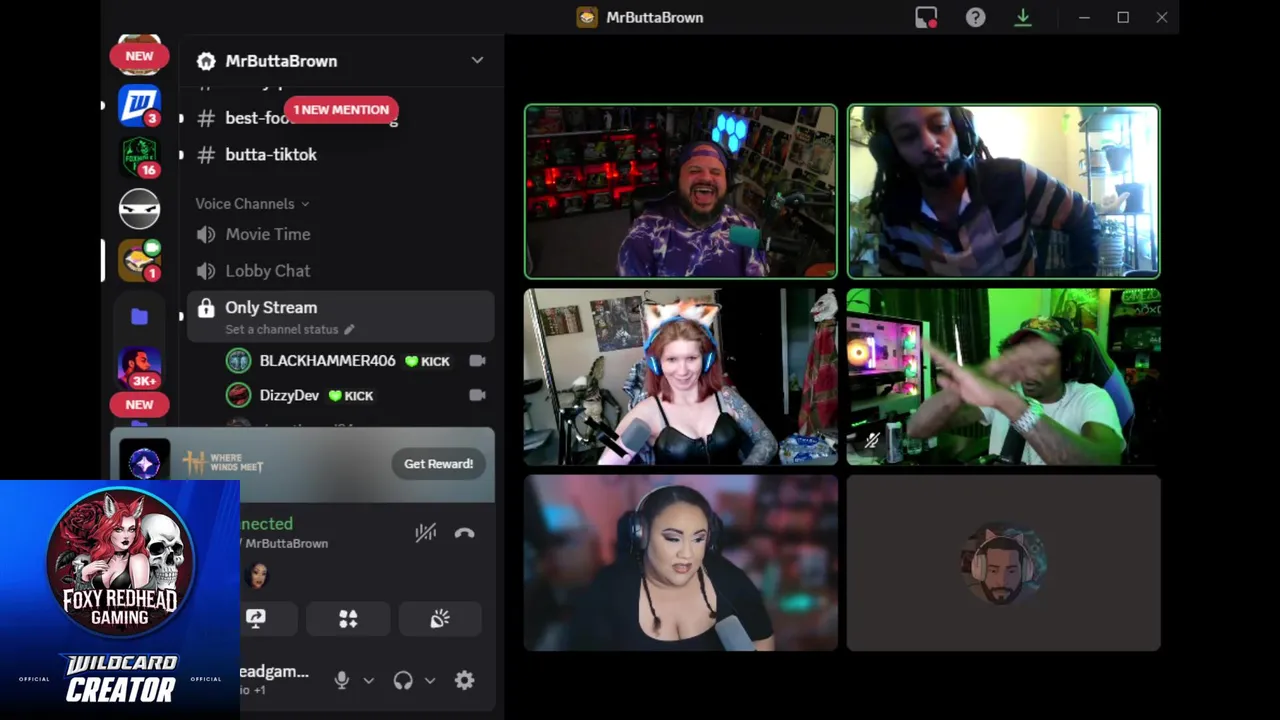Click the username text beside the microphone
Image resolution: width=1280 pixels, height=720 pixels.
[x=274, y=672]
